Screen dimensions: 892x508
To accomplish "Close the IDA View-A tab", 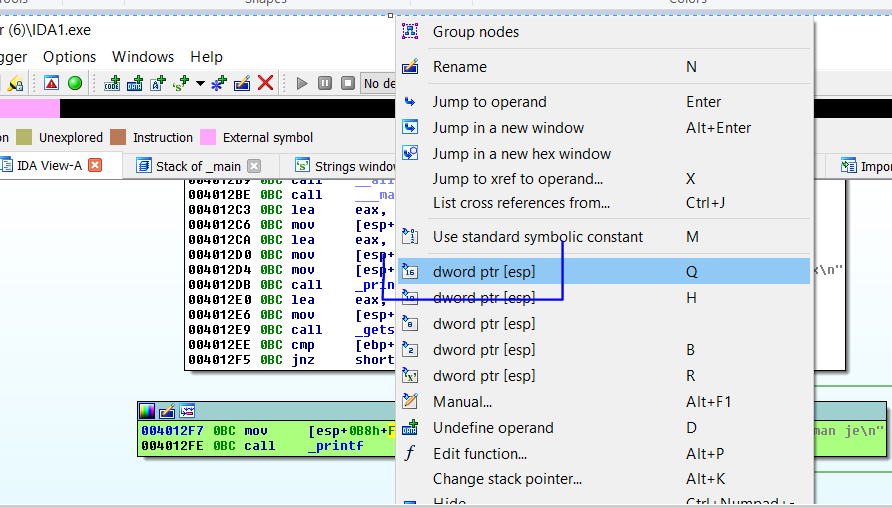I will click(95, 166).
